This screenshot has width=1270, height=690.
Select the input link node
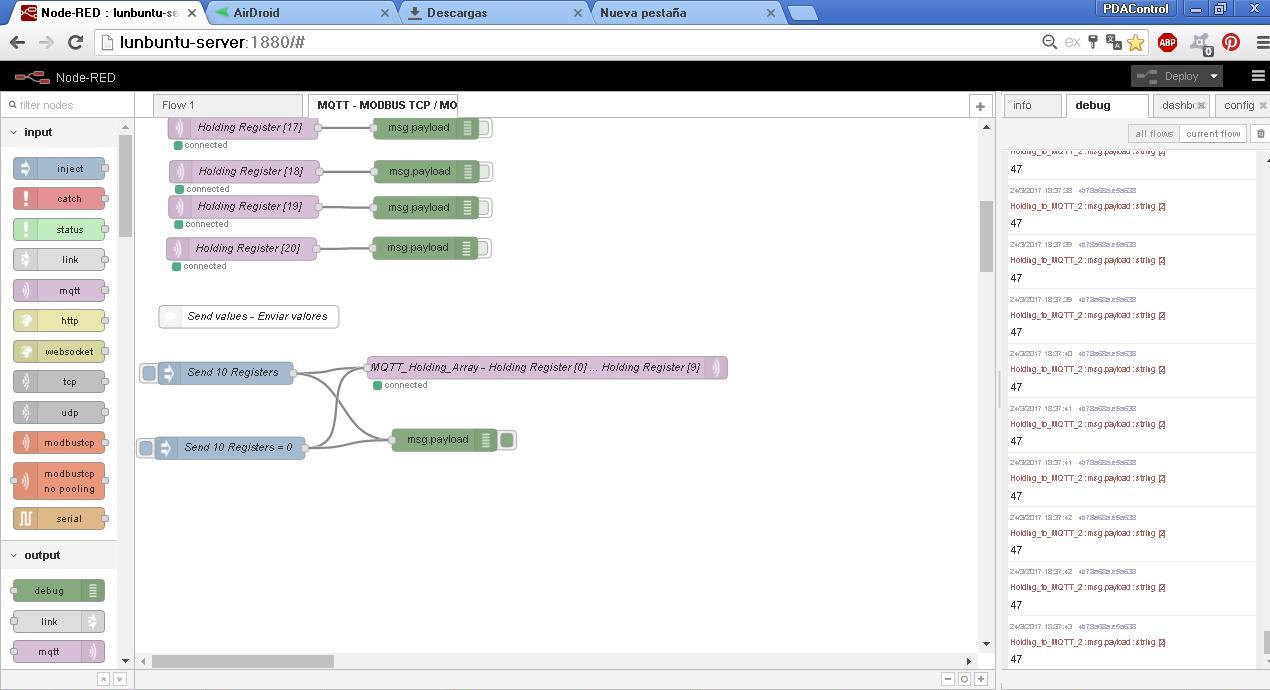[x=59, y=260]
